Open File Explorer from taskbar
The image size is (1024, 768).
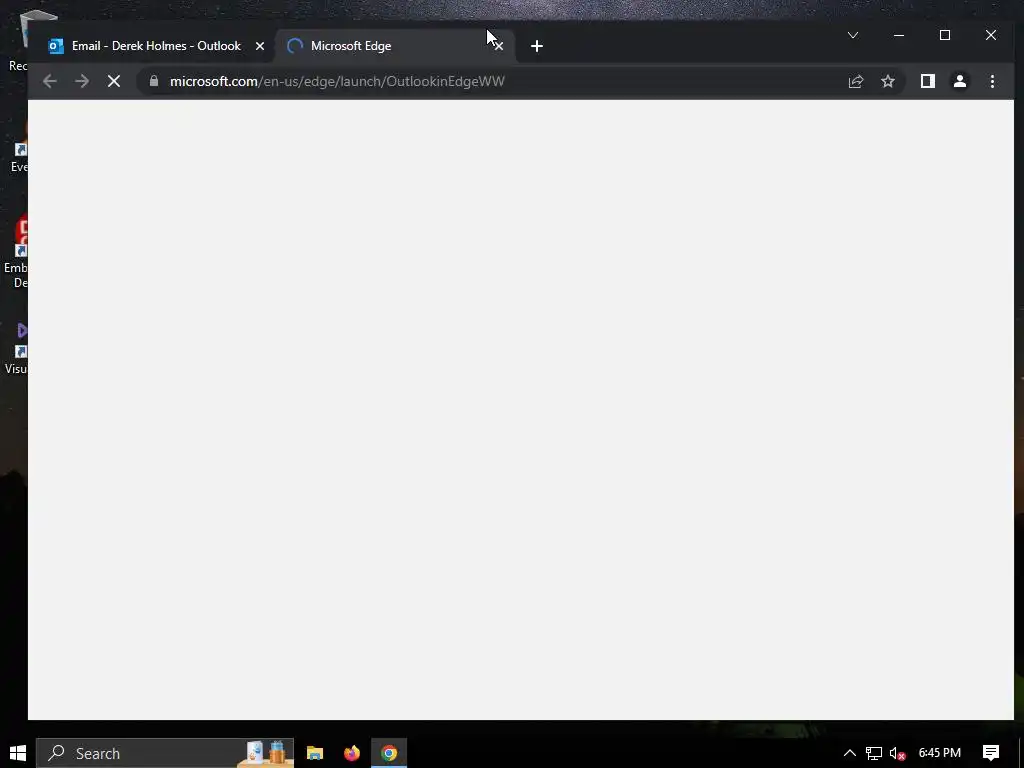click(x=315, y=753)
